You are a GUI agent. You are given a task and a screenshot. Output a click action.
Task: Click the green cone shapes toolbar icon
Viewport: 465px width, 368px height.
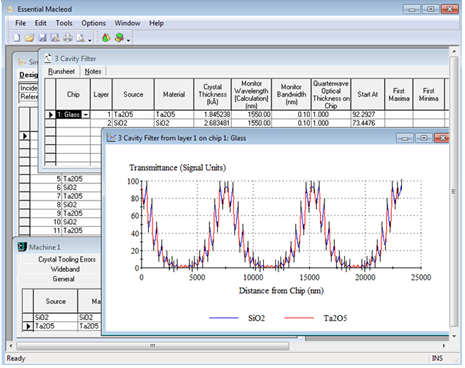coord(106,38)
